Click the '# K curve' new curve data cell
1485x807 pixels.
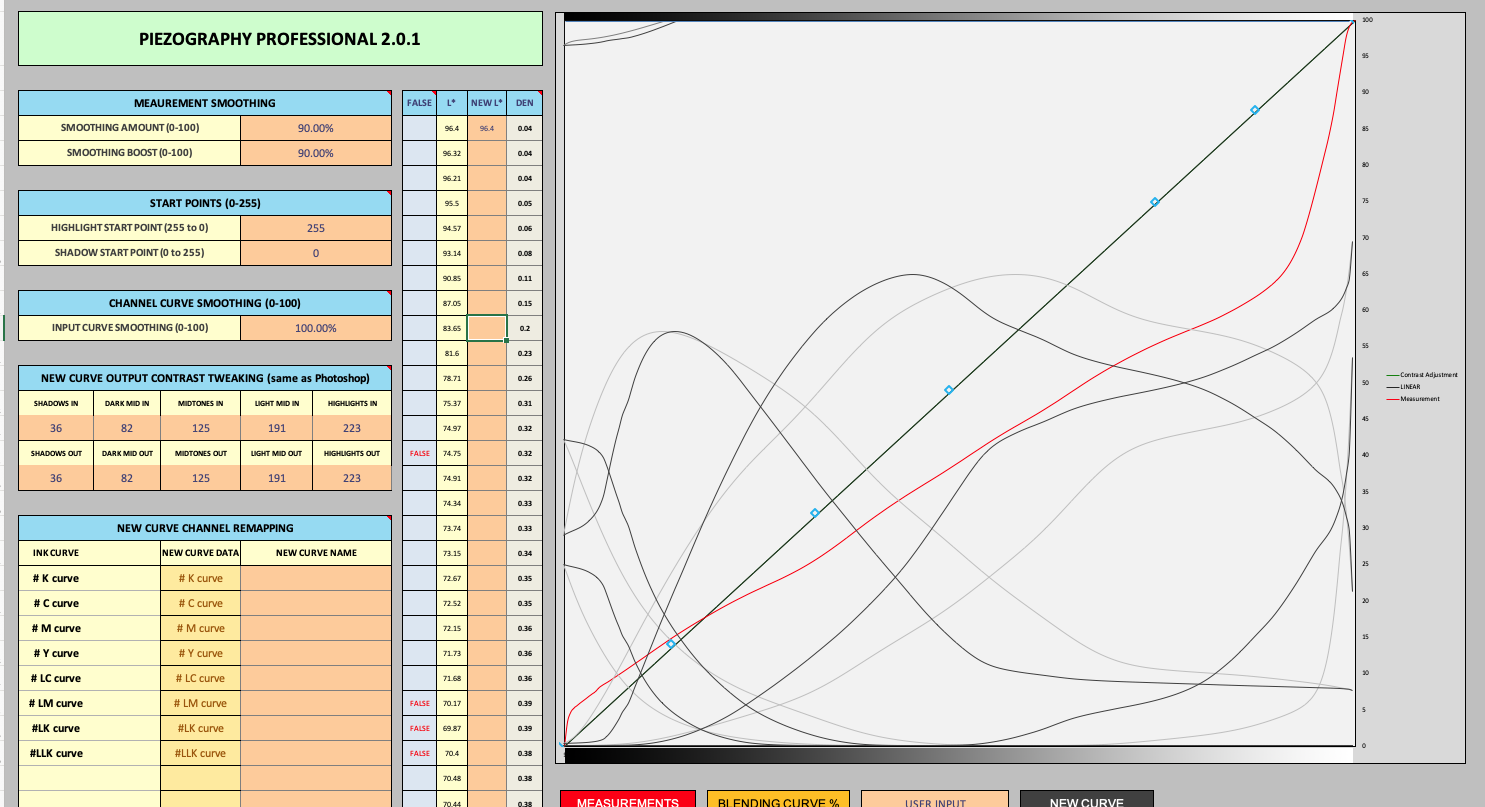200,578
